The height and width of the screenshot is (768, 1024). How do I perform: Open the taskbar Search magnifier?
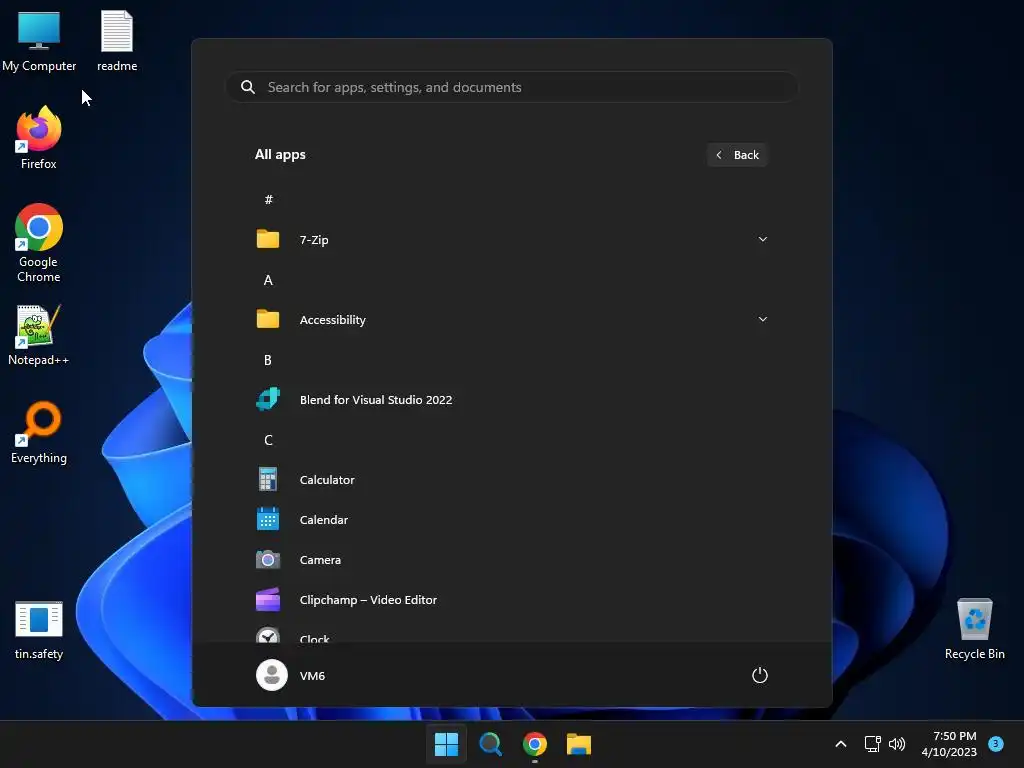coord(490,744)
